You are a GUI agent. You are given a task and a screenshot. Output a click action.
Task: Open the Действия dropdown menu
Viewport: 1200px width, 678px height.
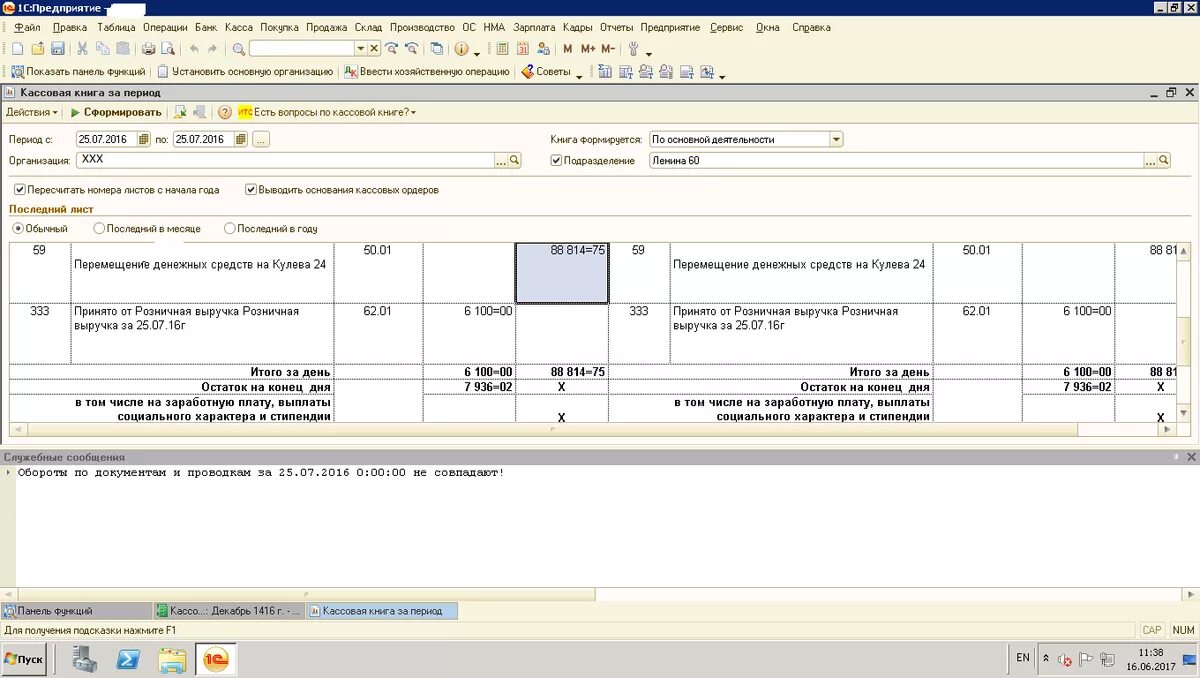pos(32,112)
